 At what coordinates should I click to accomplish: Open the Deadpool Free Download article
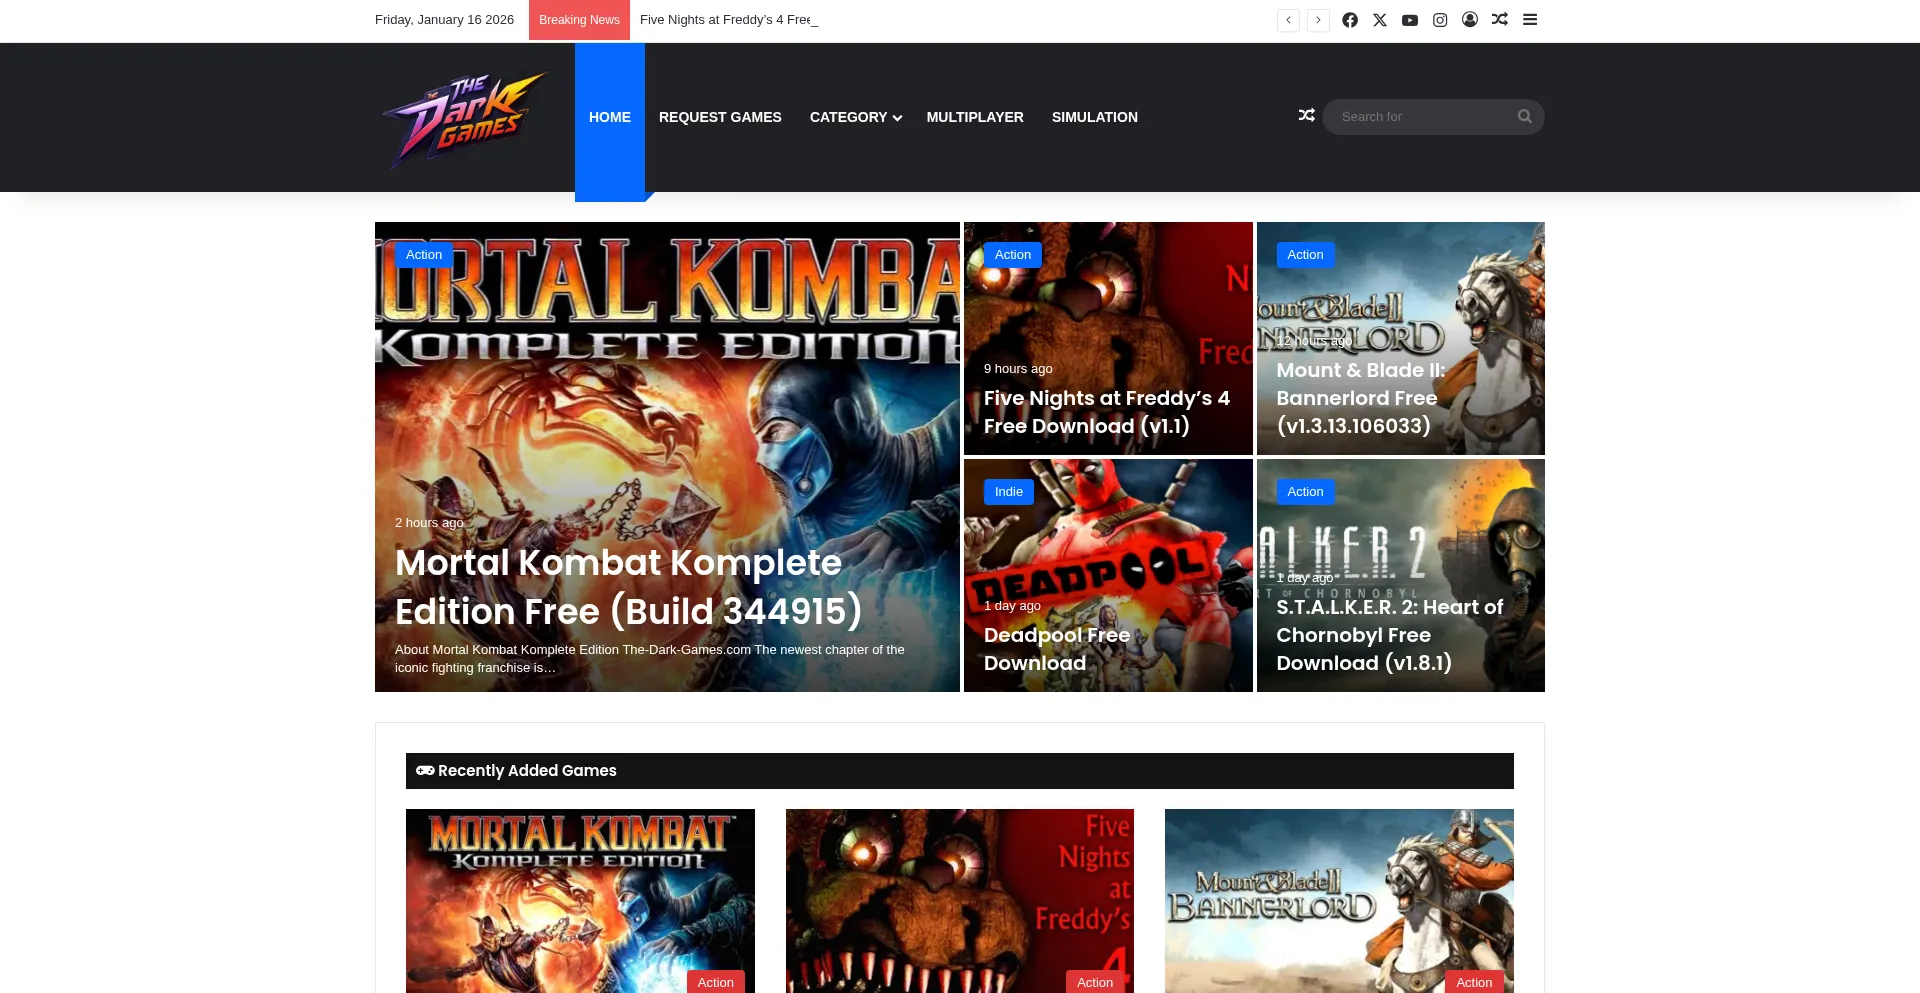click(x=1057, y=649)
